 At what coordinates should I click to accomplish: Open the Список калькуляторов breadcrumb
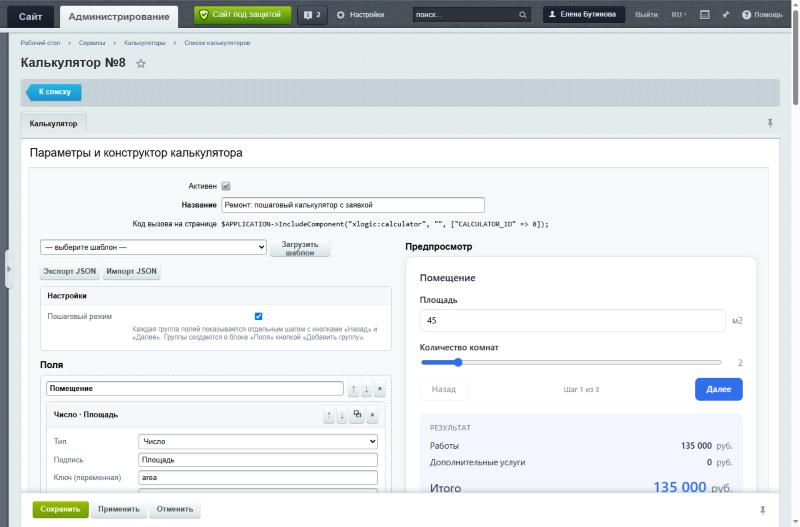(x=217, y=43)
